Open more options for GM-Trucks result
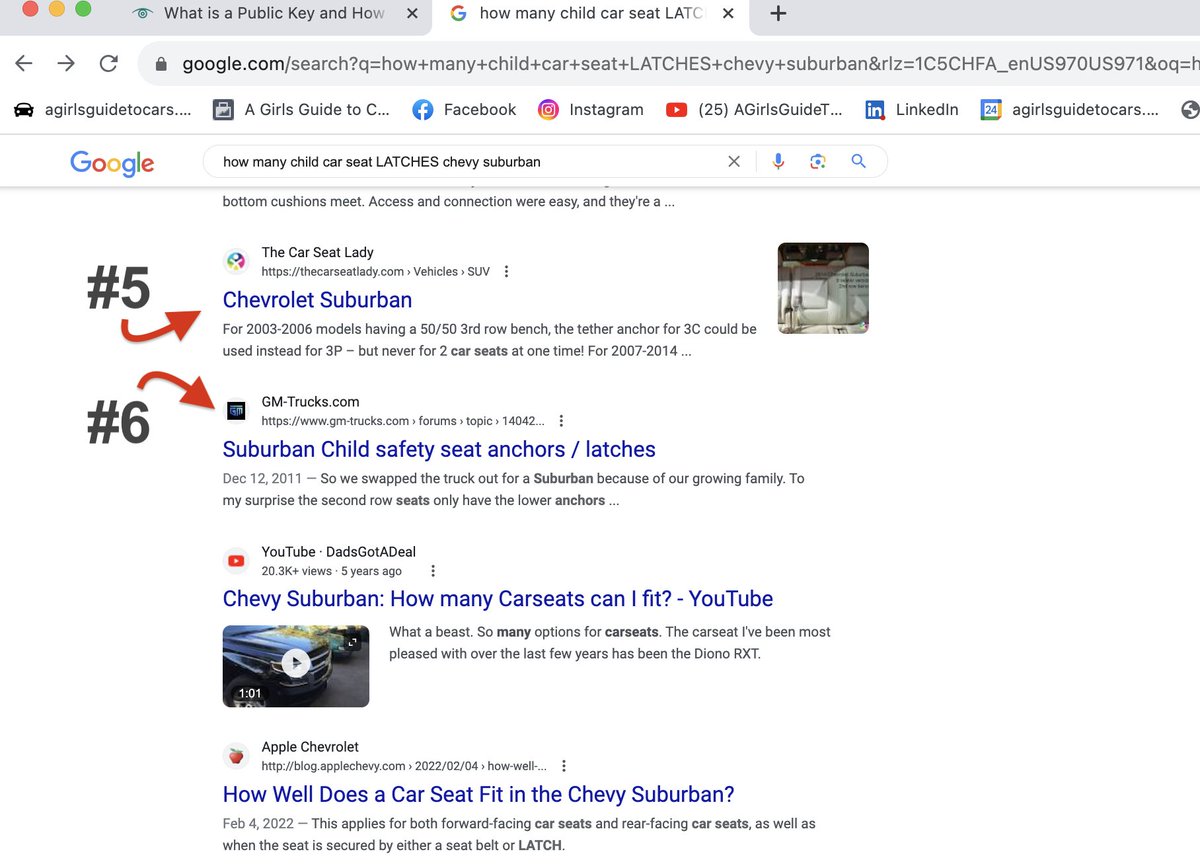This screenshot has height=866, width=1200. click(562, 421)
